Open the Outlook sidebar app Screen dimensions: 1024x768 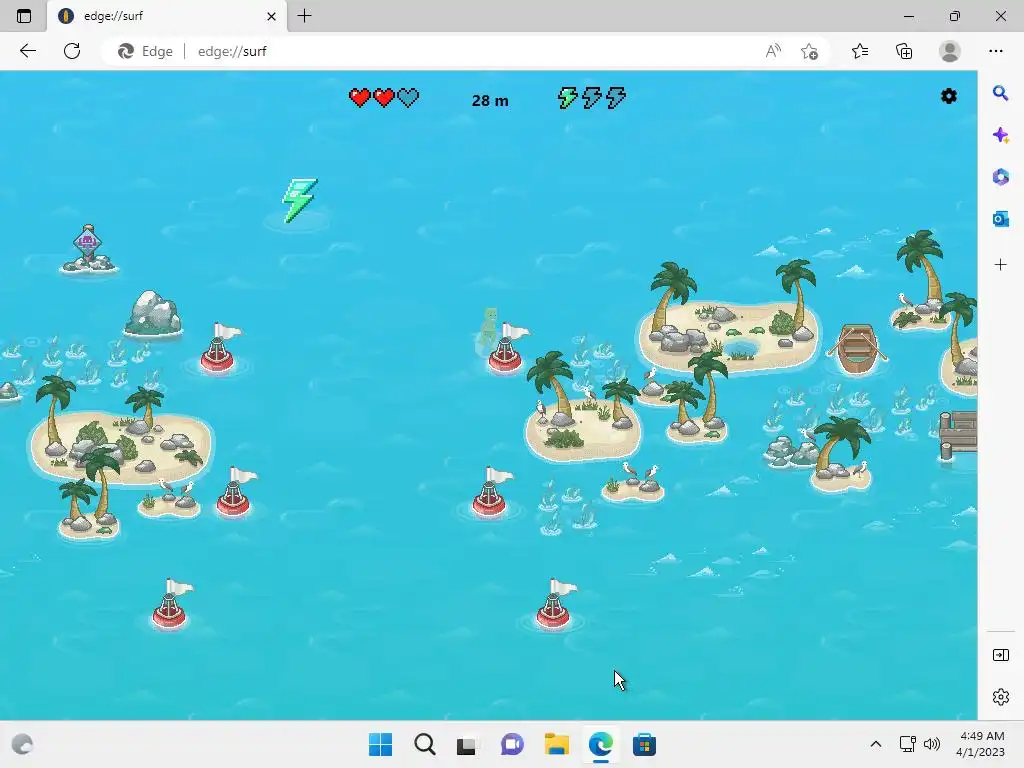pyautogui.click(x=1000, y=219)
